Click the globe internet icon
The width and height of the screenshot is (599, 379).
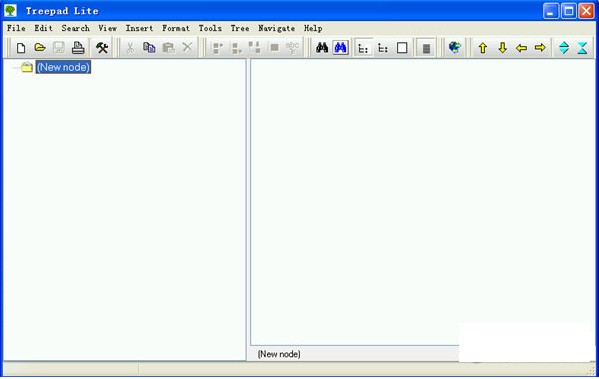click(x=455, y=48)
